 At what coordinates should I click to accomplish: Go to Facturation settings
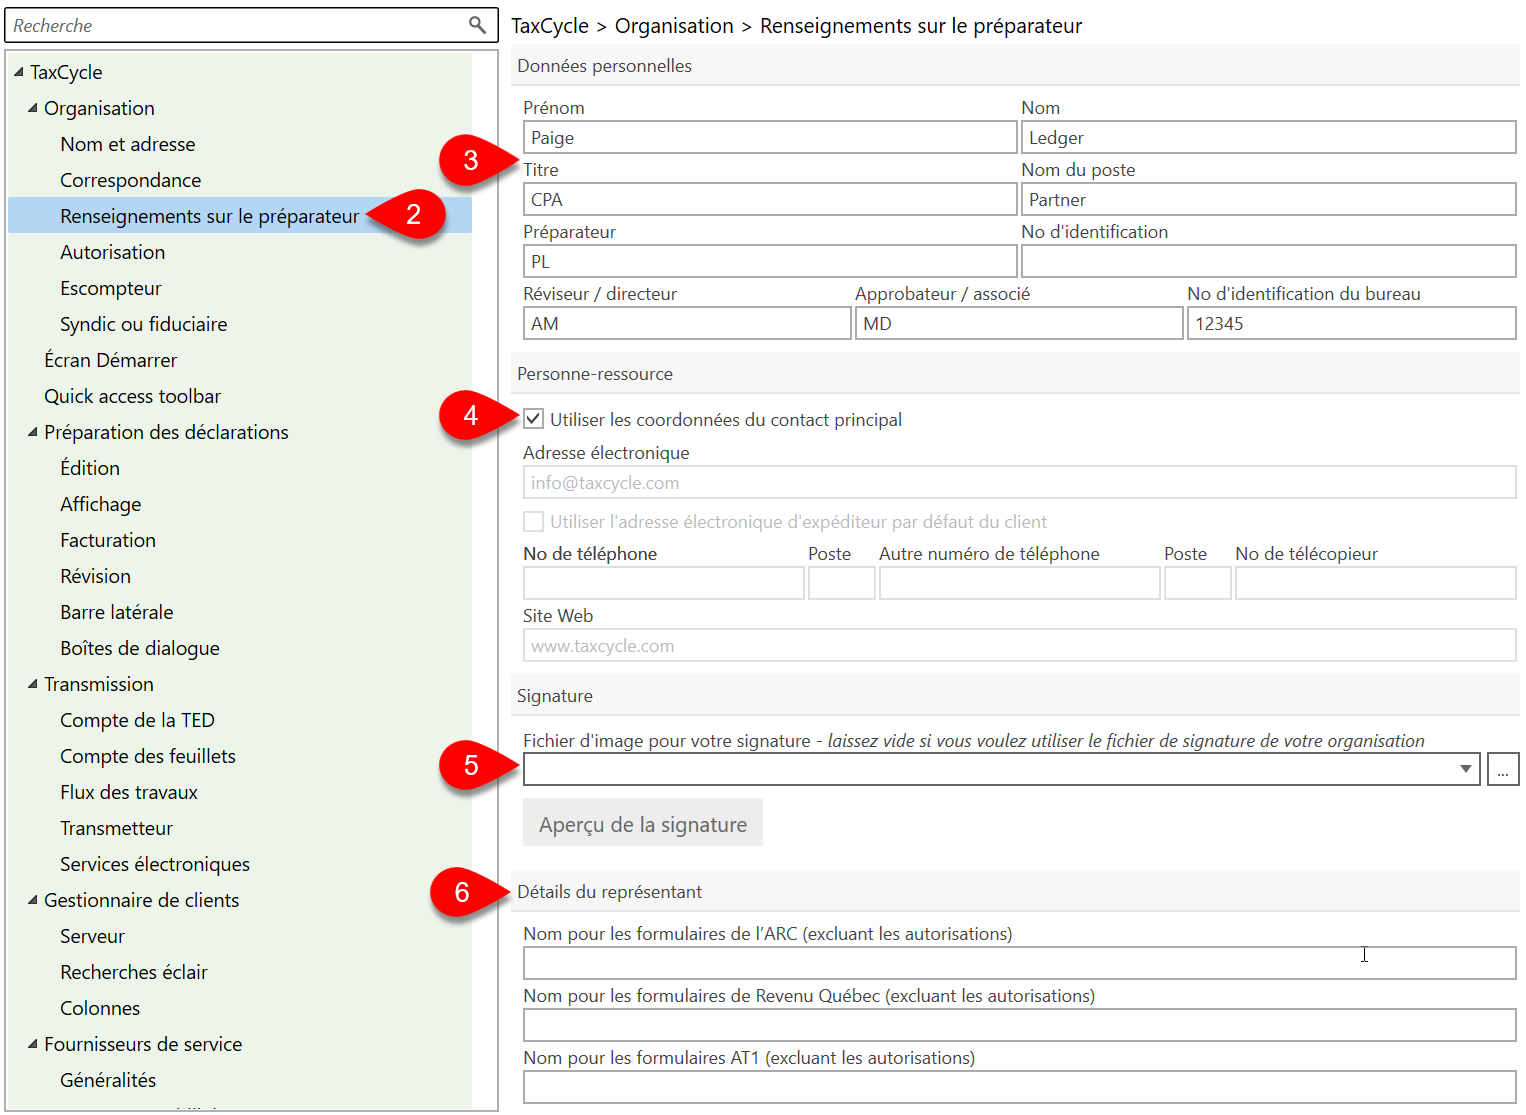[108, 540]
